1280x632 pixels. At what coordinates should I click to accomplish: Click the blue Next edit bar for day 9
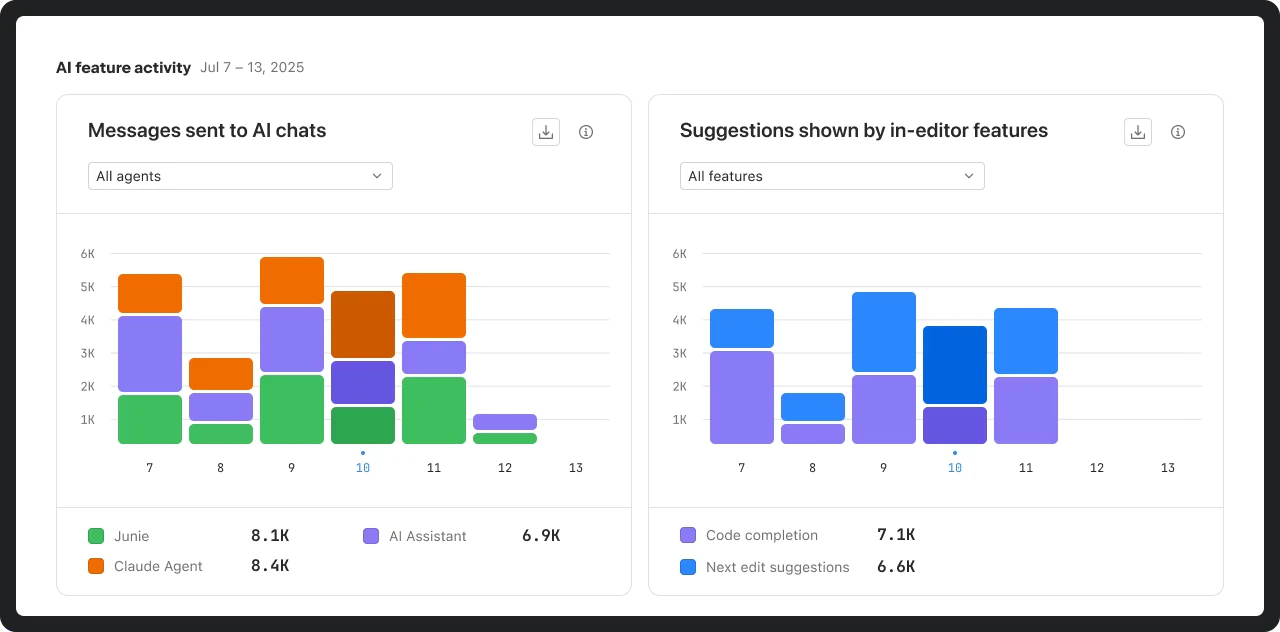(x=884, y=332)
